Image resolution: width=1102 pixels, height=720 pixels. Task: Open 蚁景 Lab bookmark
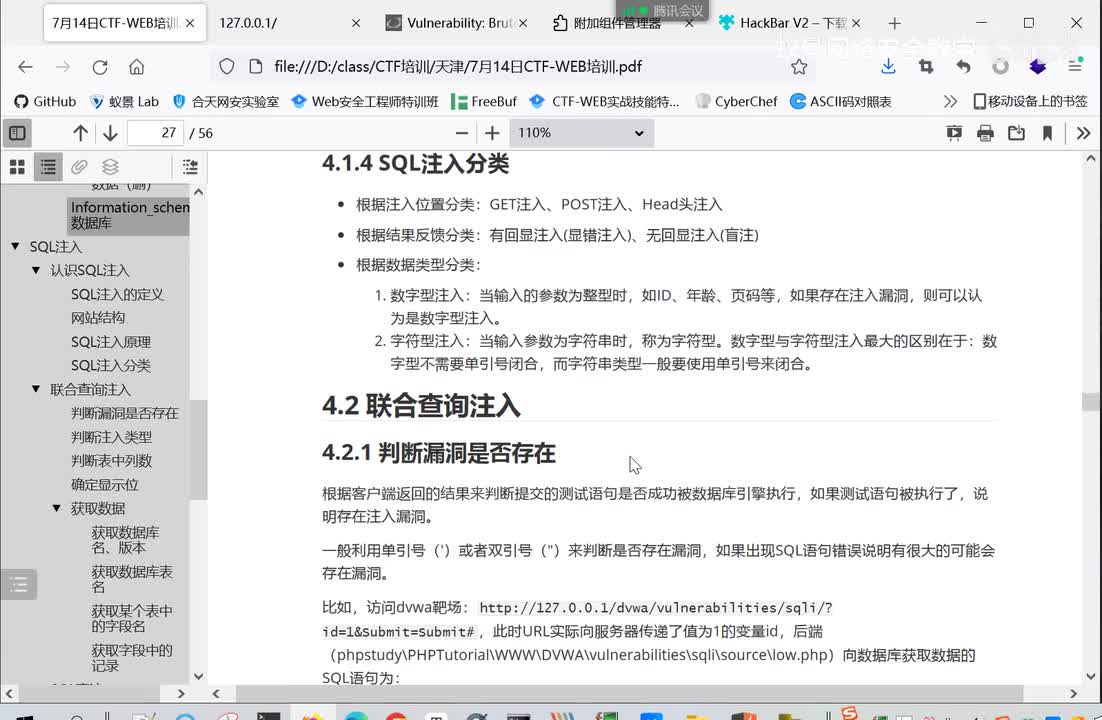click(124, 101)
